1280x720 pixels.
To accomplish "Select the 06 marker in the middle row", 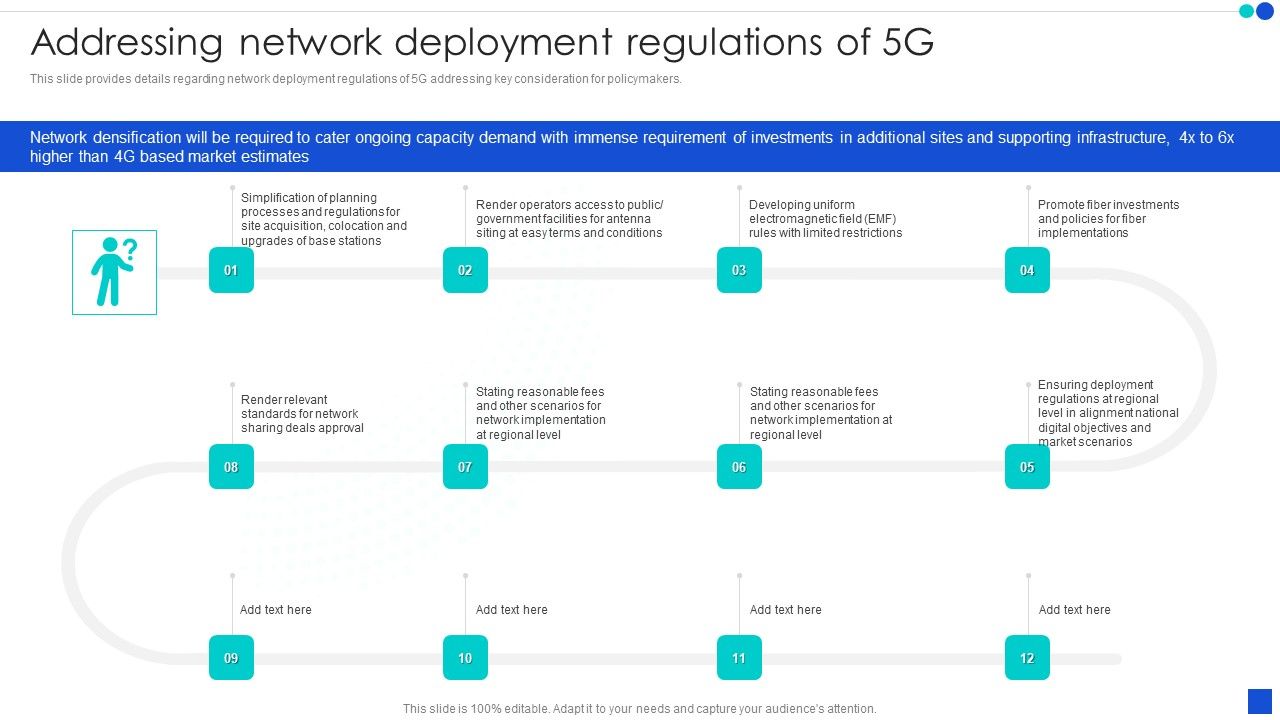I will [x=738, y=466].
